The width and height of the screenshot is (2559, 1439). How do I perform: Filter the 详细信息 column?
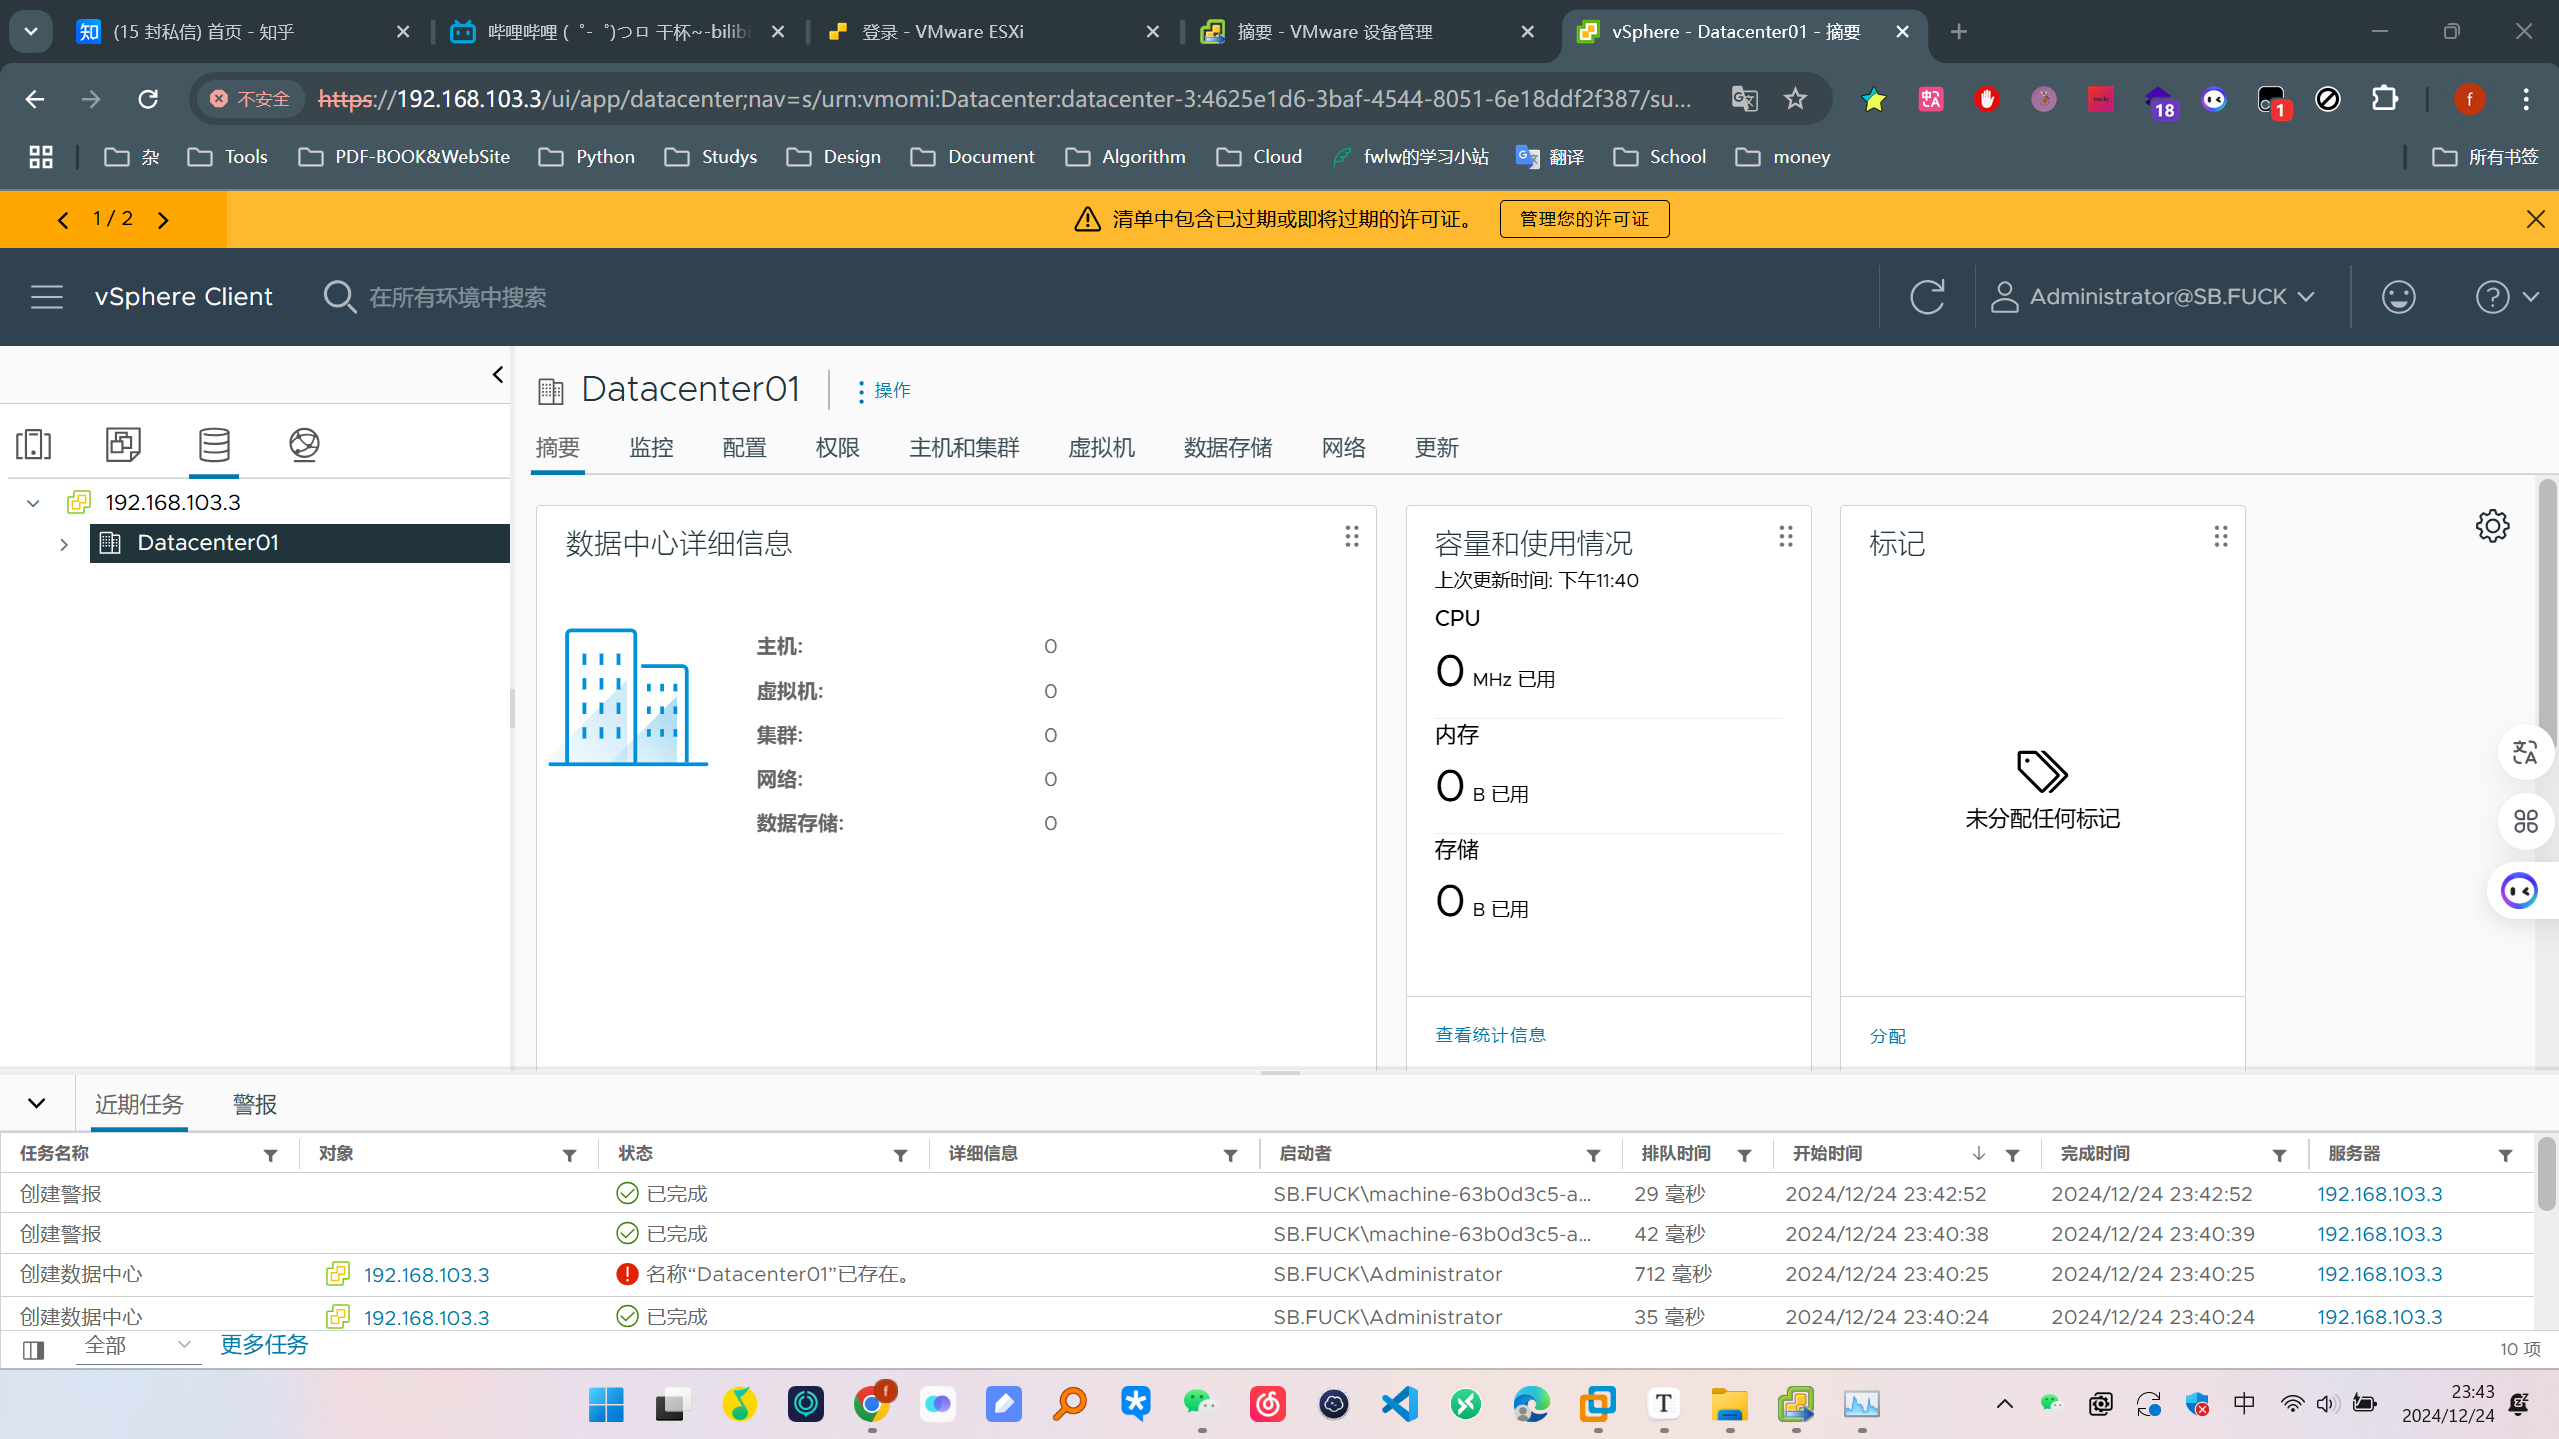pyautogui.click(x=1230, y=1156)
